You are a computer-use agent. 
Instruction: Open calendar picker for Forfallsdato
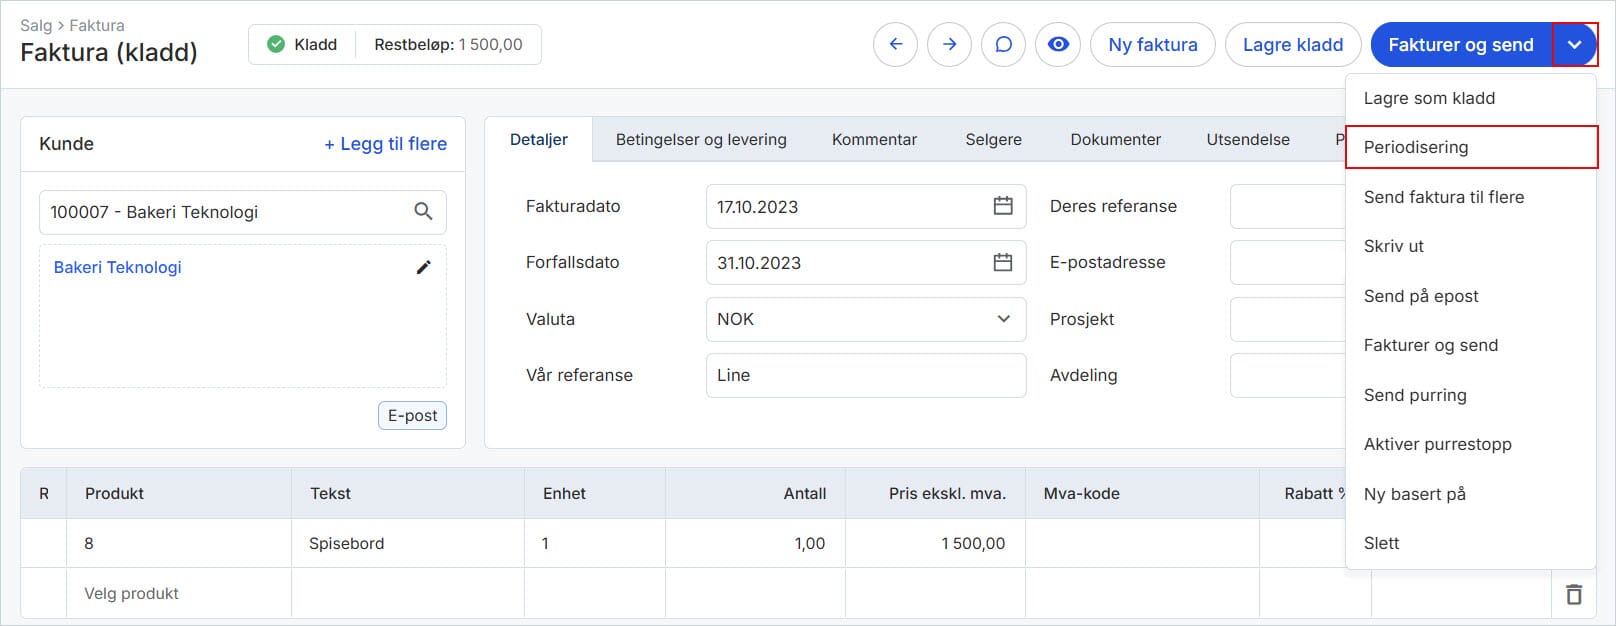click(1002, 262)
